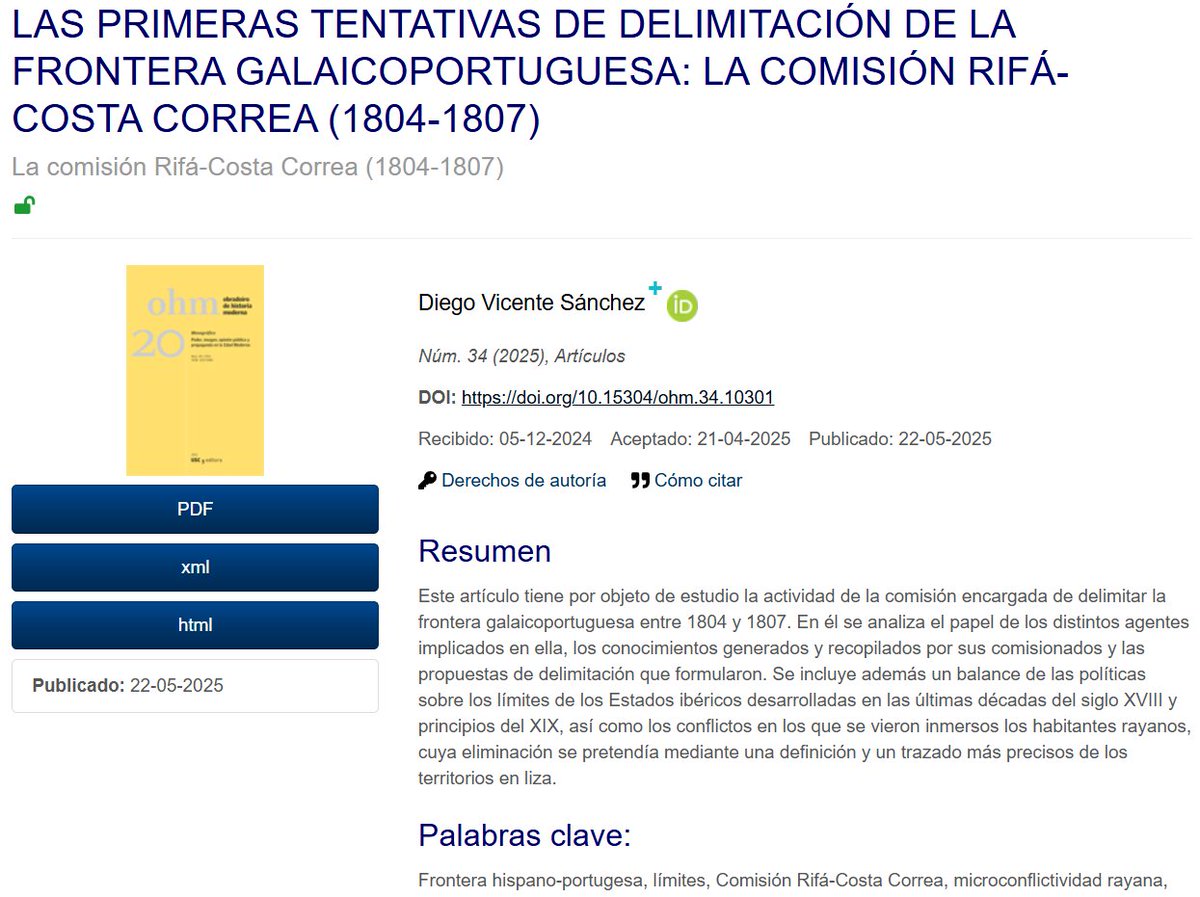Click the main article title heading
This screenshot has height=897, width=1200.
click(540, 70)
